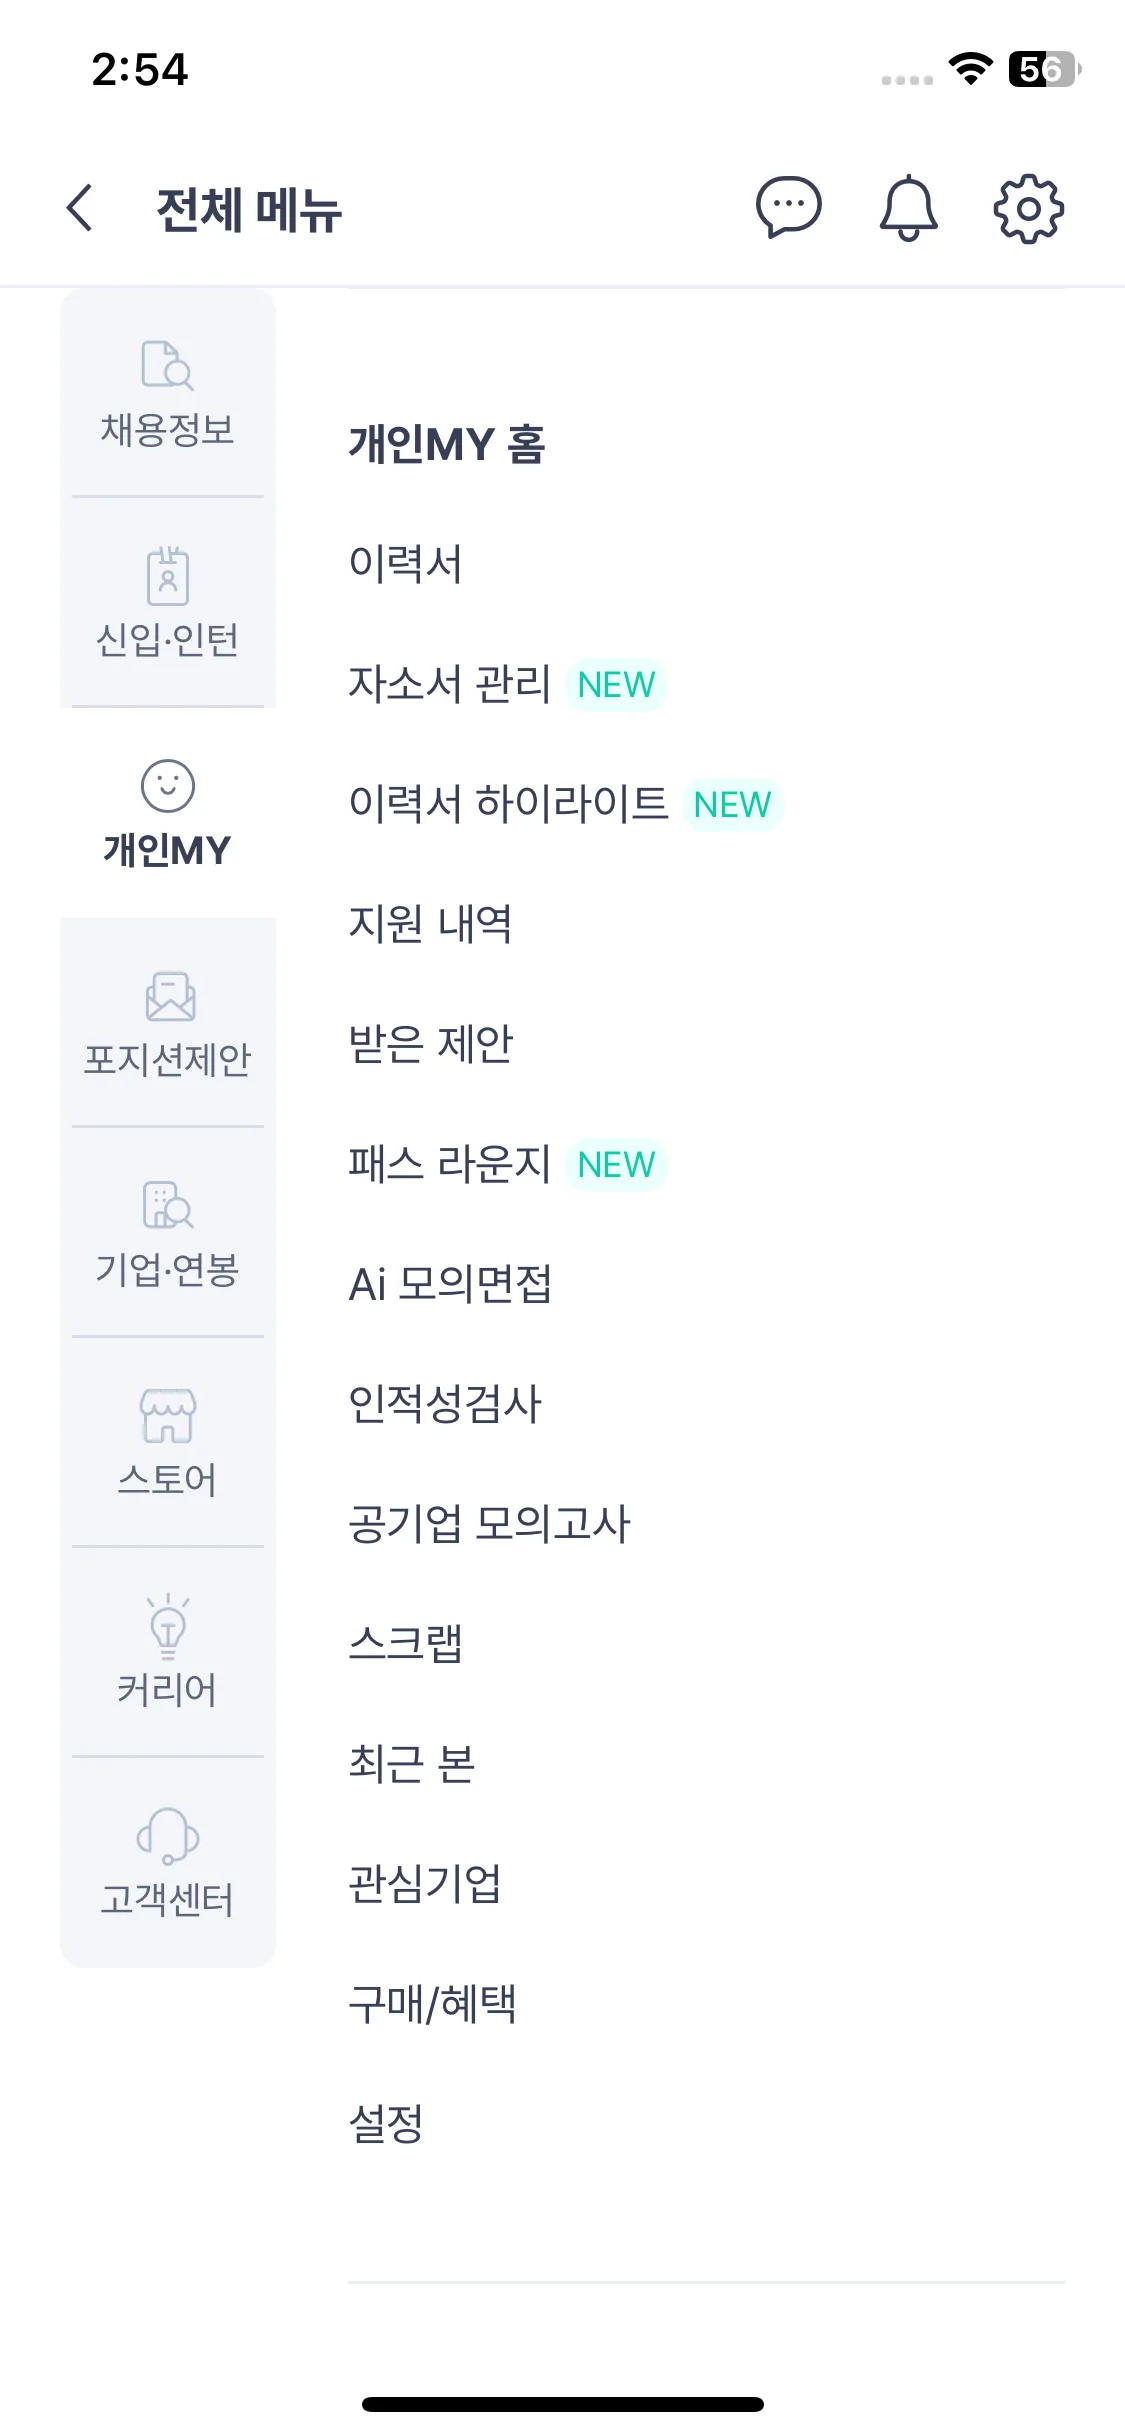The height and width of the screenshot is (2436, 1125).
Task: Open the chat messages icon
Action: tap(788, 208)
